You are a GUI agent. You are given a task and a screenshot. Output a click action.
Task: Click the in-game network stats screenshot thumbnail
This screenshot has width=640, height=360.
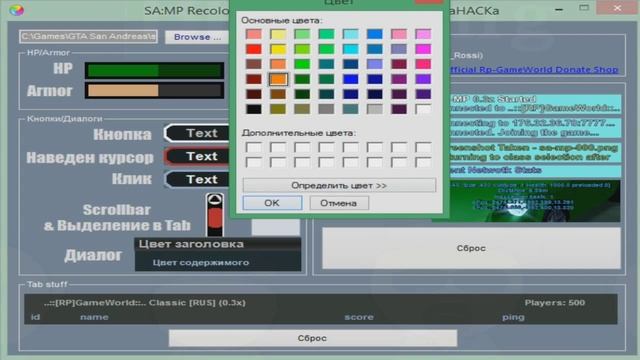point(535,201)
